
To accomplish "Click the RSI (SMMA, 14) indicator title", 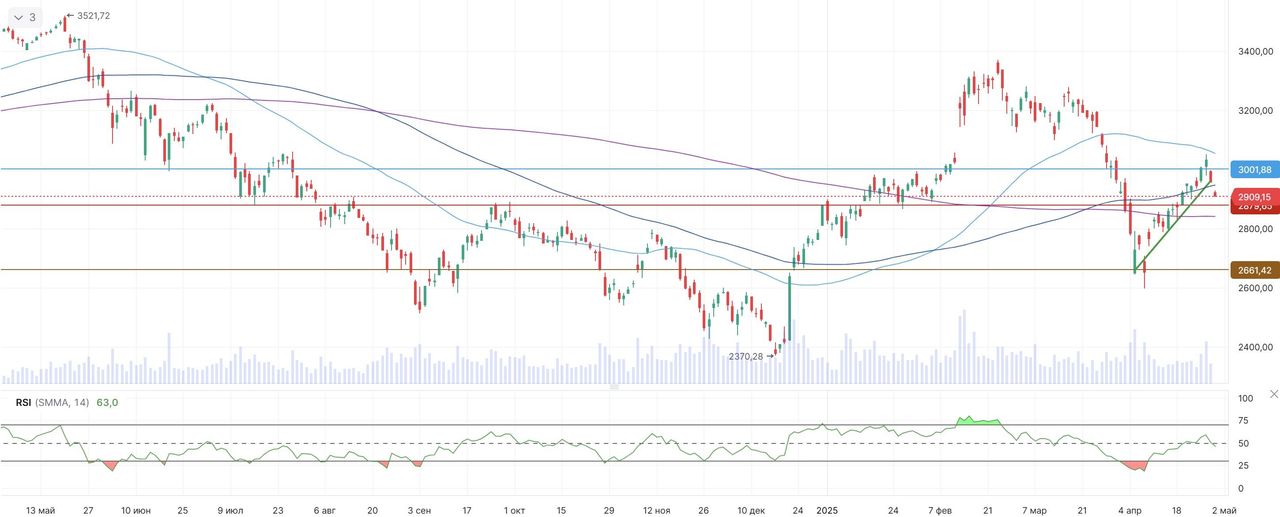I will pyautogui.click(x=52, y=402).
